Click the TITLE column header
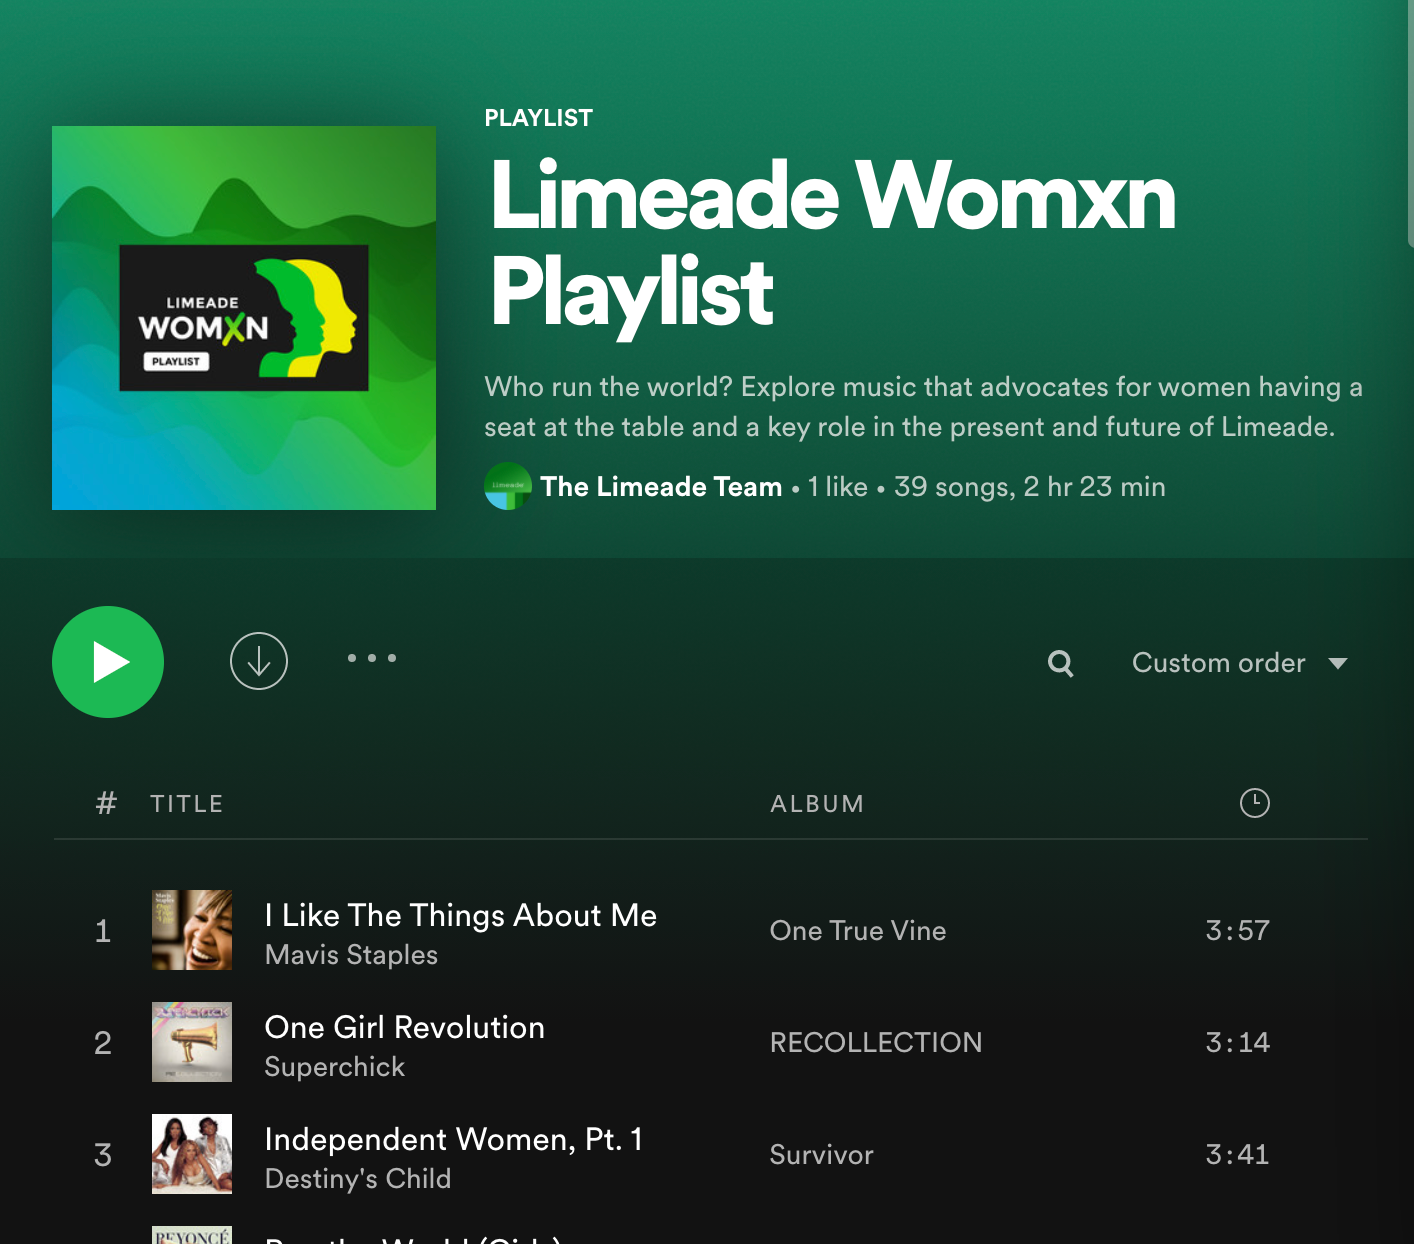Image resolution: width=1414 pixels, height=1244 pixels. click(x=187, y=804)
